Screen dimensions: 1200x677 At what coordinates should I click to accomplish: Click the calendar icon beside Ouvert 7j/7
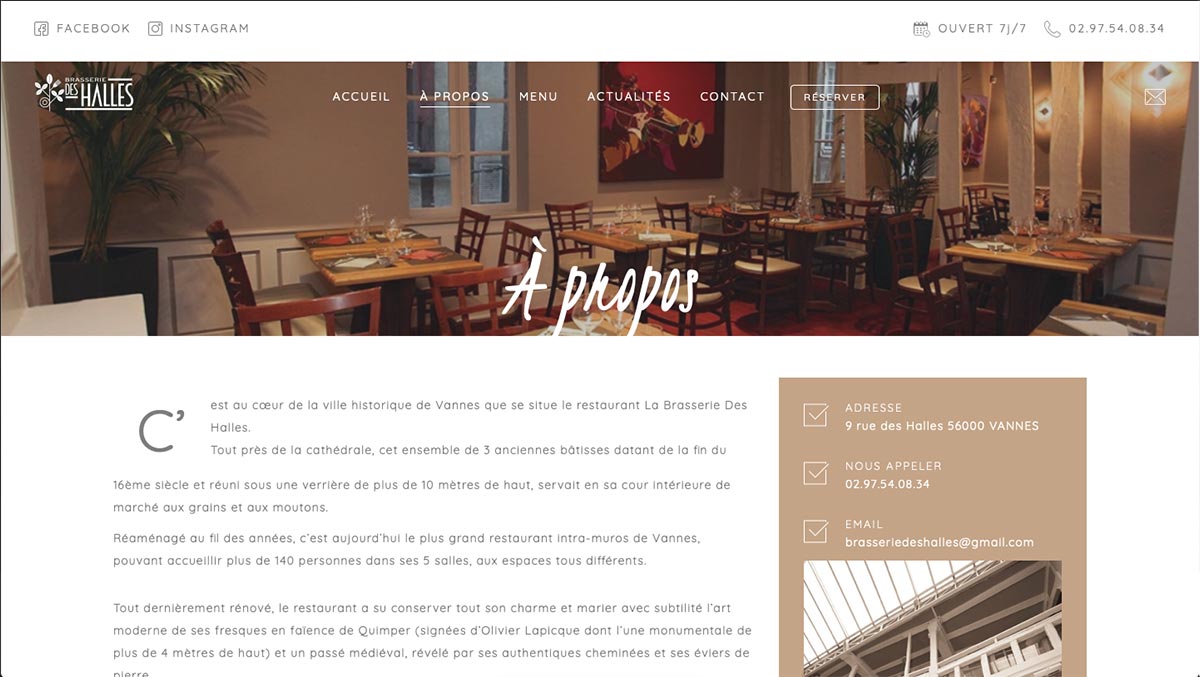(922, 29)
